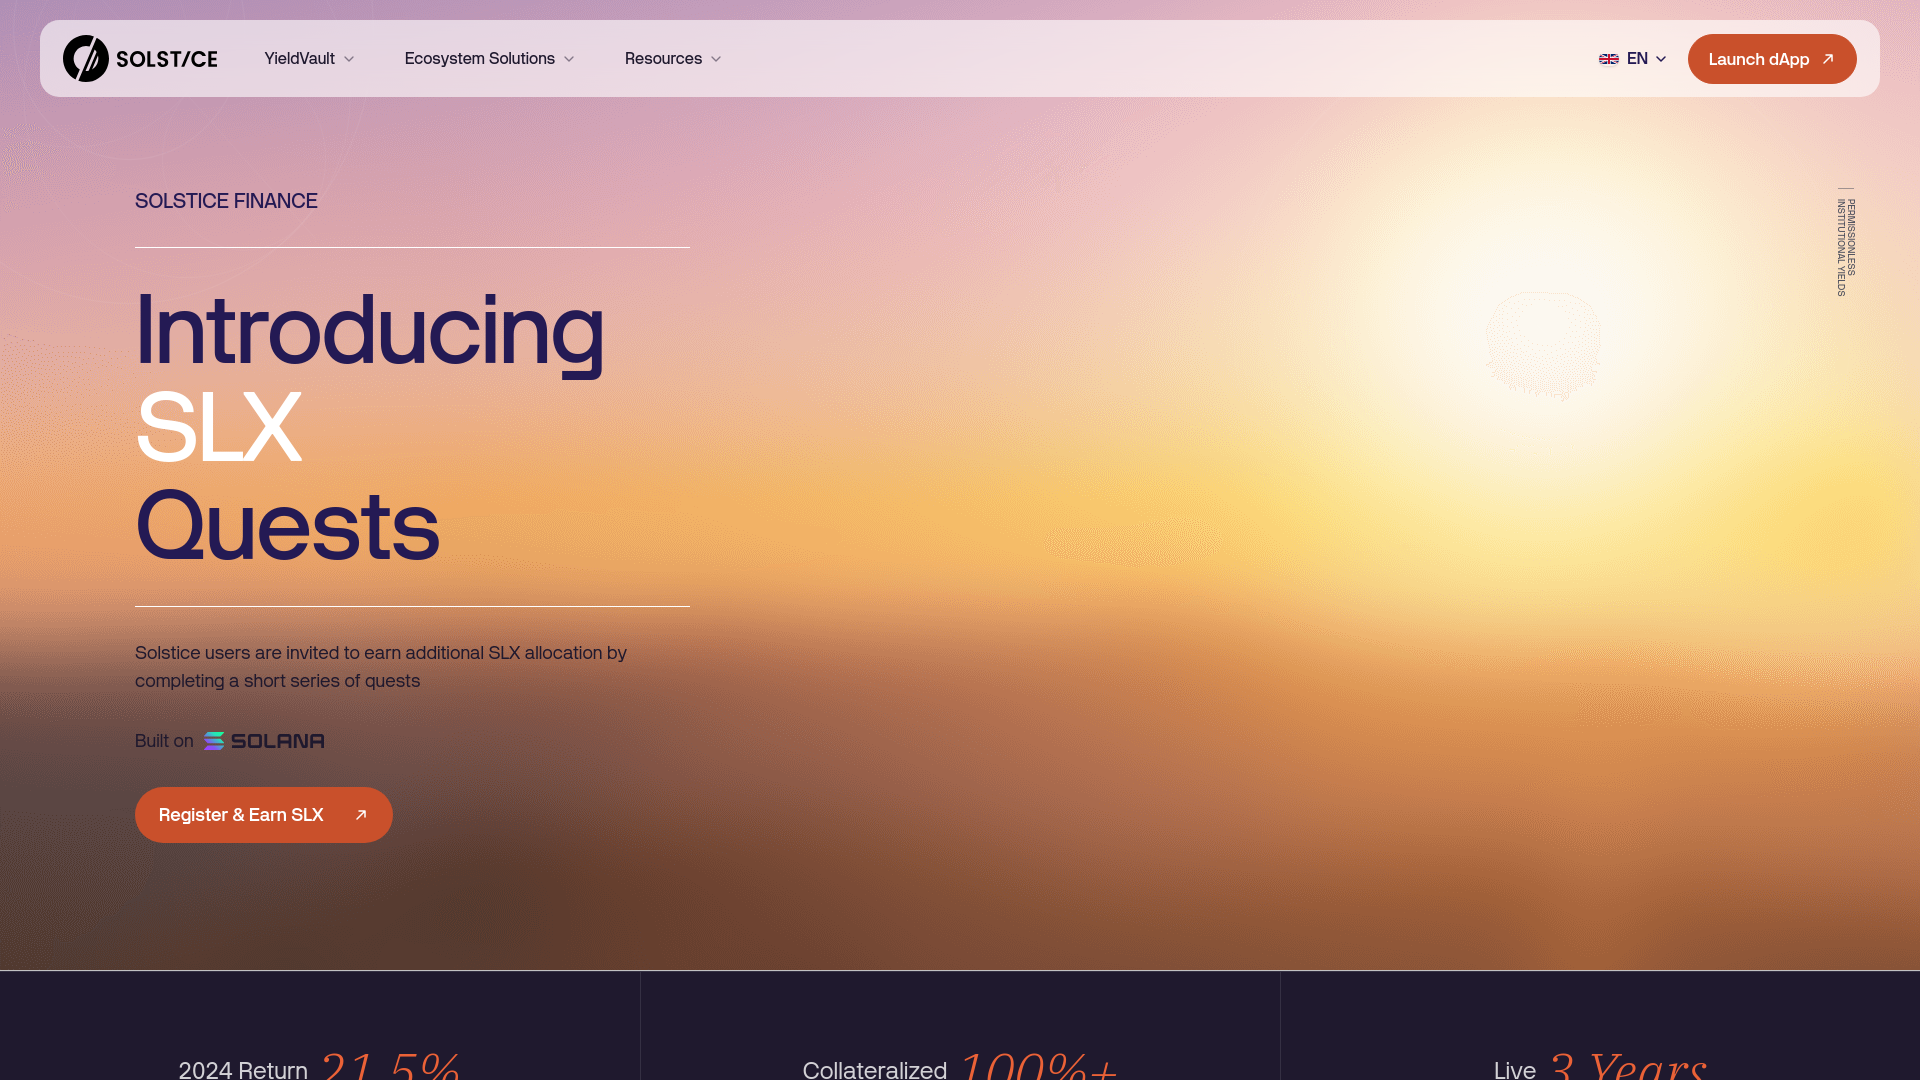Click the Solstice logo icon
This screenshot has width=1920, height=1080.
tap(86, 59)
